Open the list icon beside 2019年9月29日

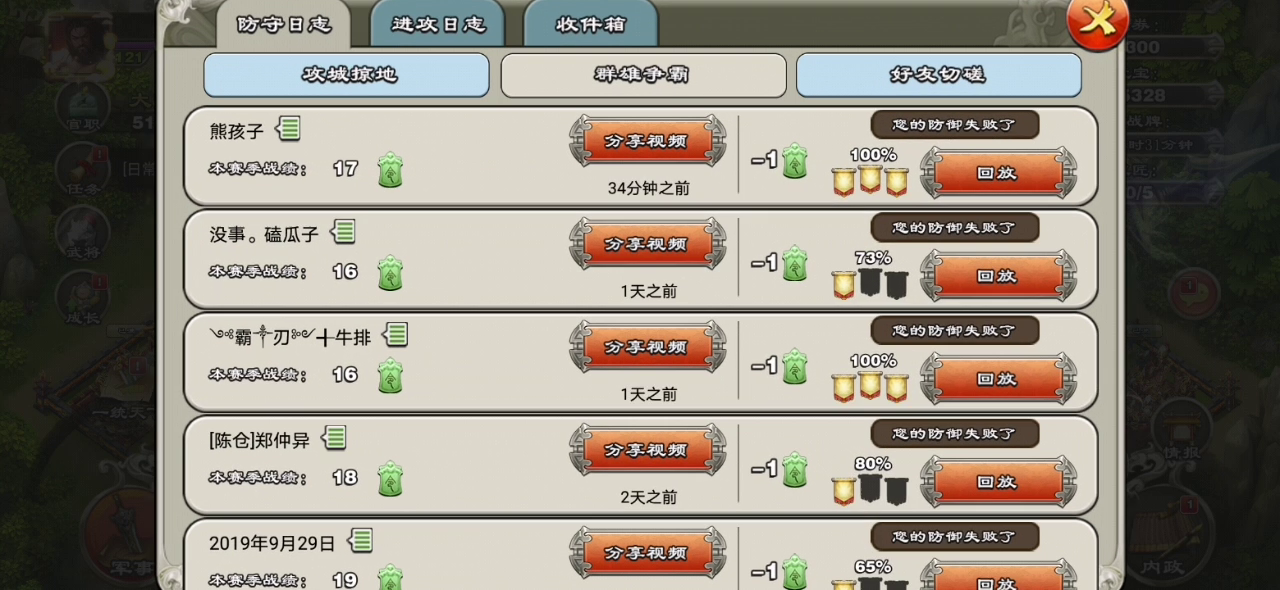[x=360, y=541]
